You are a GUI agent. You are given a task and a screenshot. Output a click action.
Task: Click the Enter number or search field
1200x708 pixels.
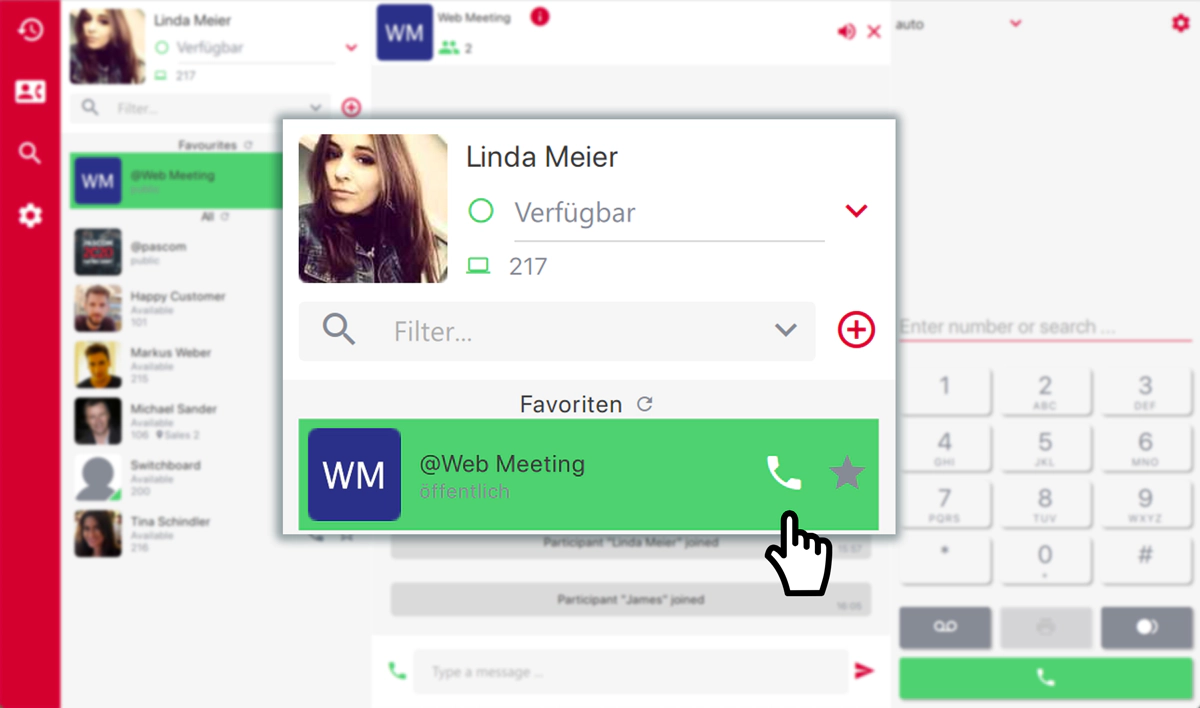(1045, 327)
